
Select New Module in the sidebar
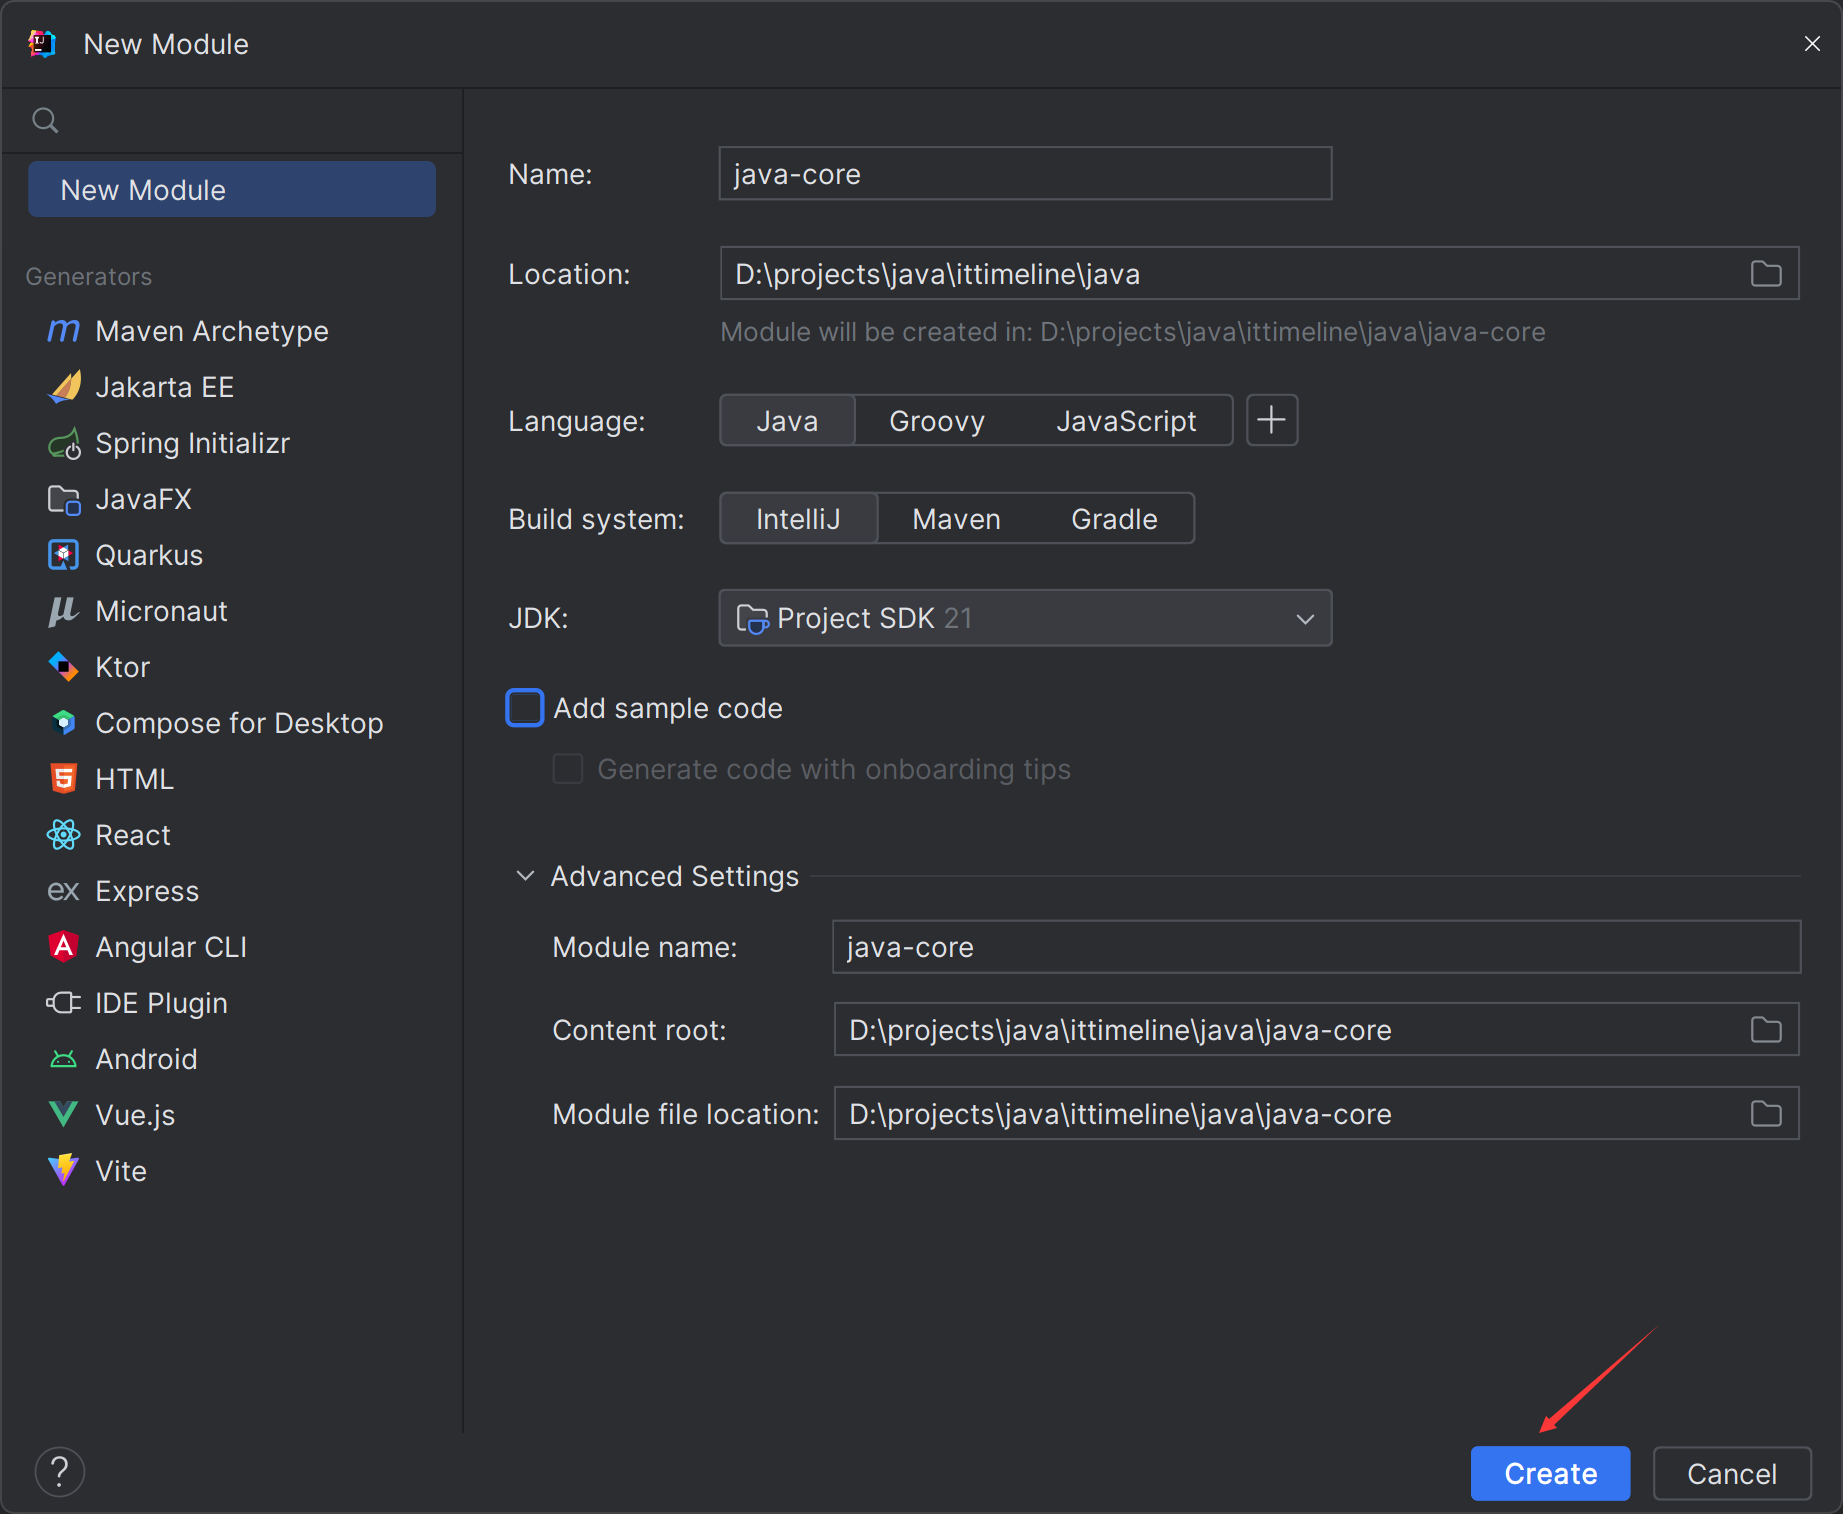[x=232, y=189]
